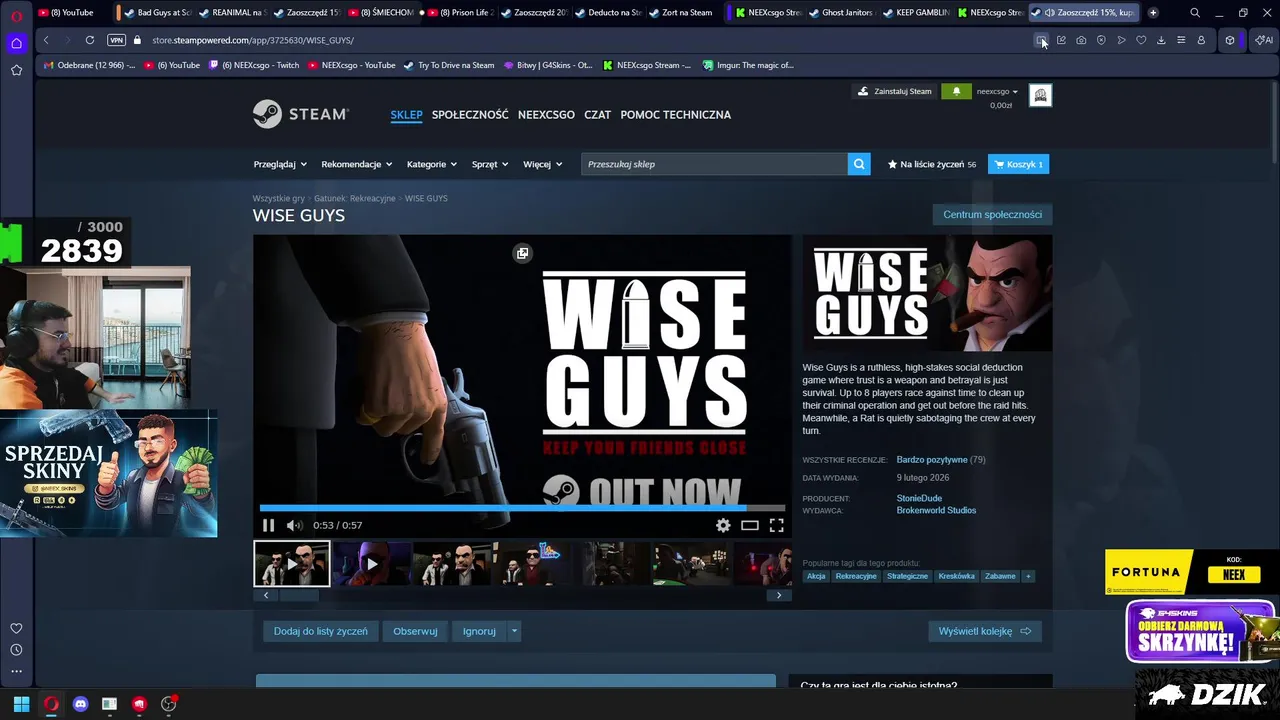
Task: Mute the trailer volume speaker icon
Action: 294,525
